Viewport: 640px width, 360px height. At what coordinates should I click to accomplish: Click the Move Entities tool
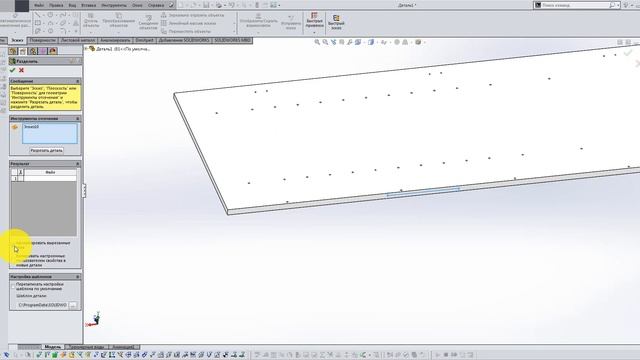186,31
